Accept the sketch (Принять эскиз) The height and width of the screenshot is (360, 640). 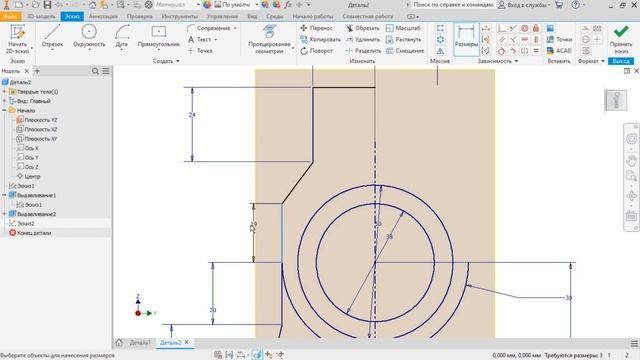pos(621,39)
